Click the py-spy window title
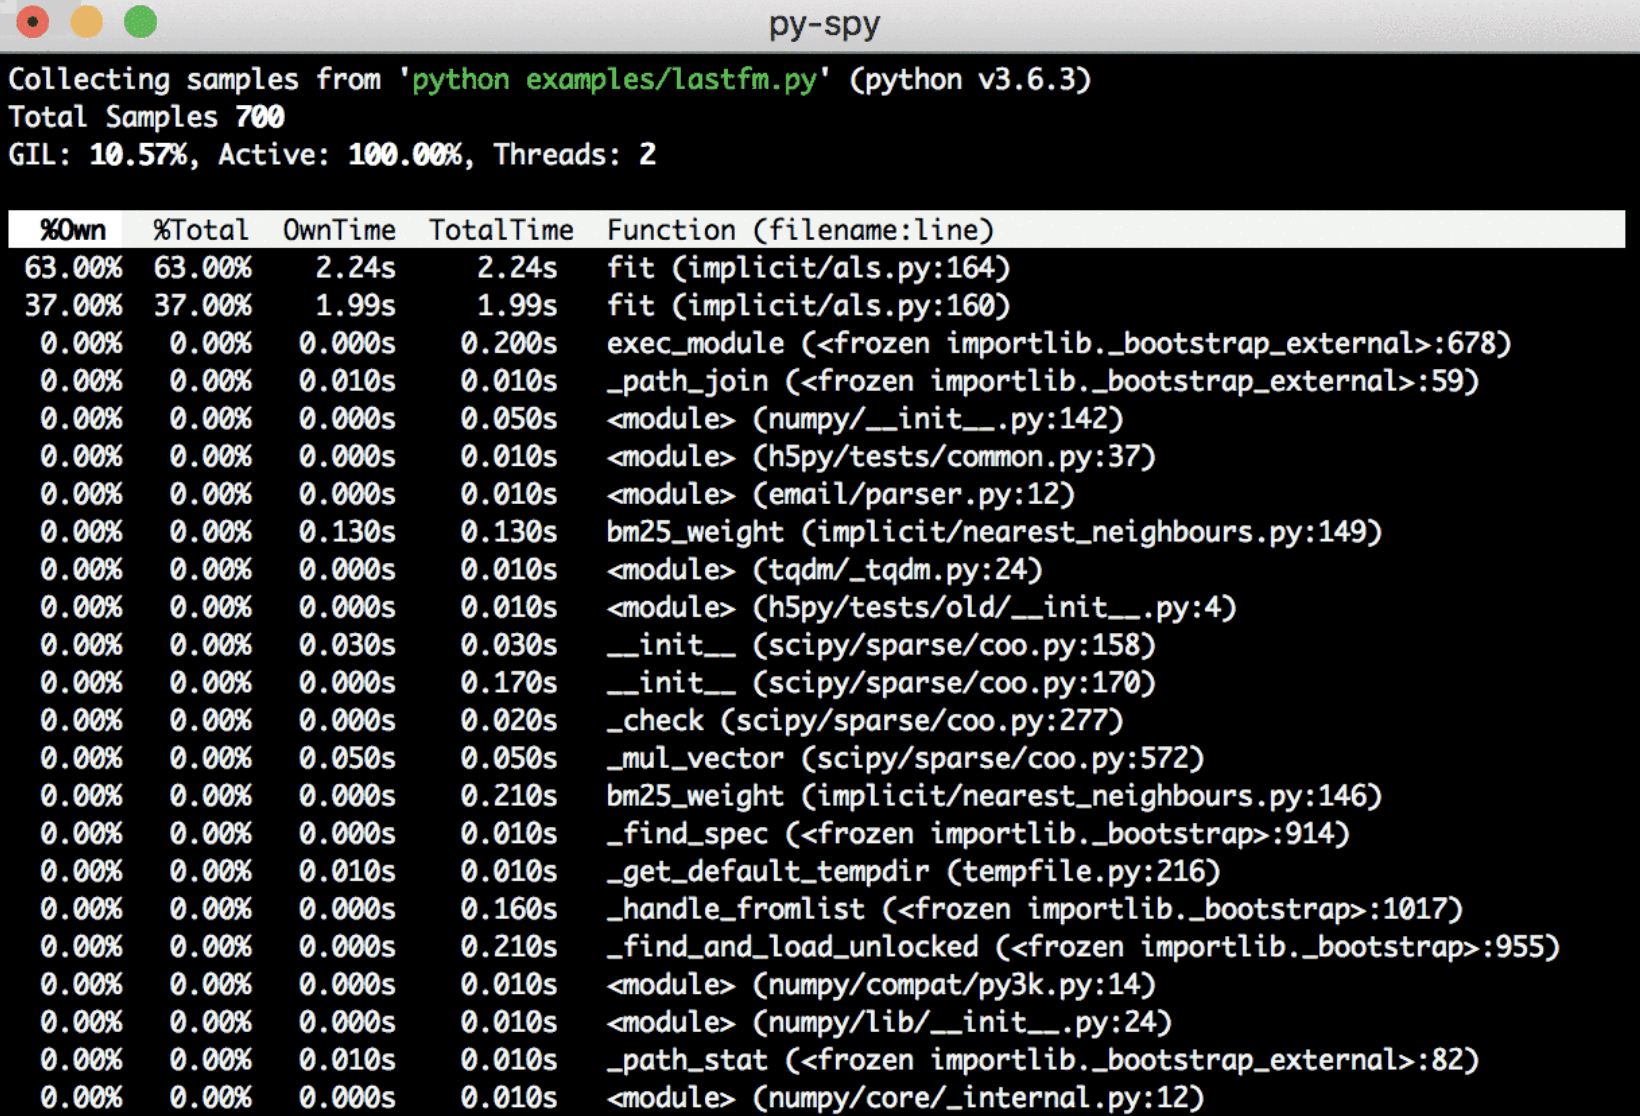The width and height of the screenshot is (1640, 1116). pos(824,24)
